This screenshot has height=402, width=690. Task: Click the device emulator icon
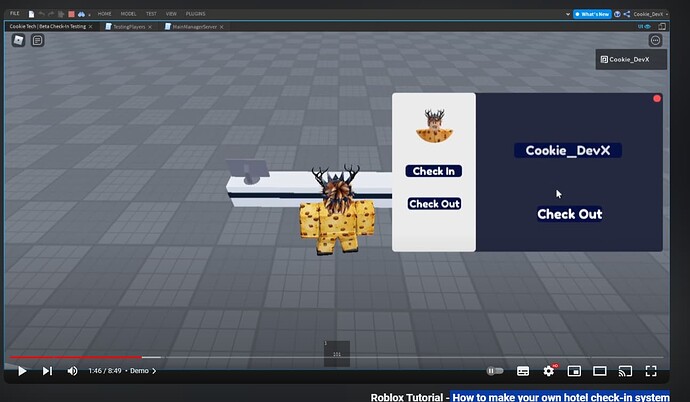[x=662, y=27]
